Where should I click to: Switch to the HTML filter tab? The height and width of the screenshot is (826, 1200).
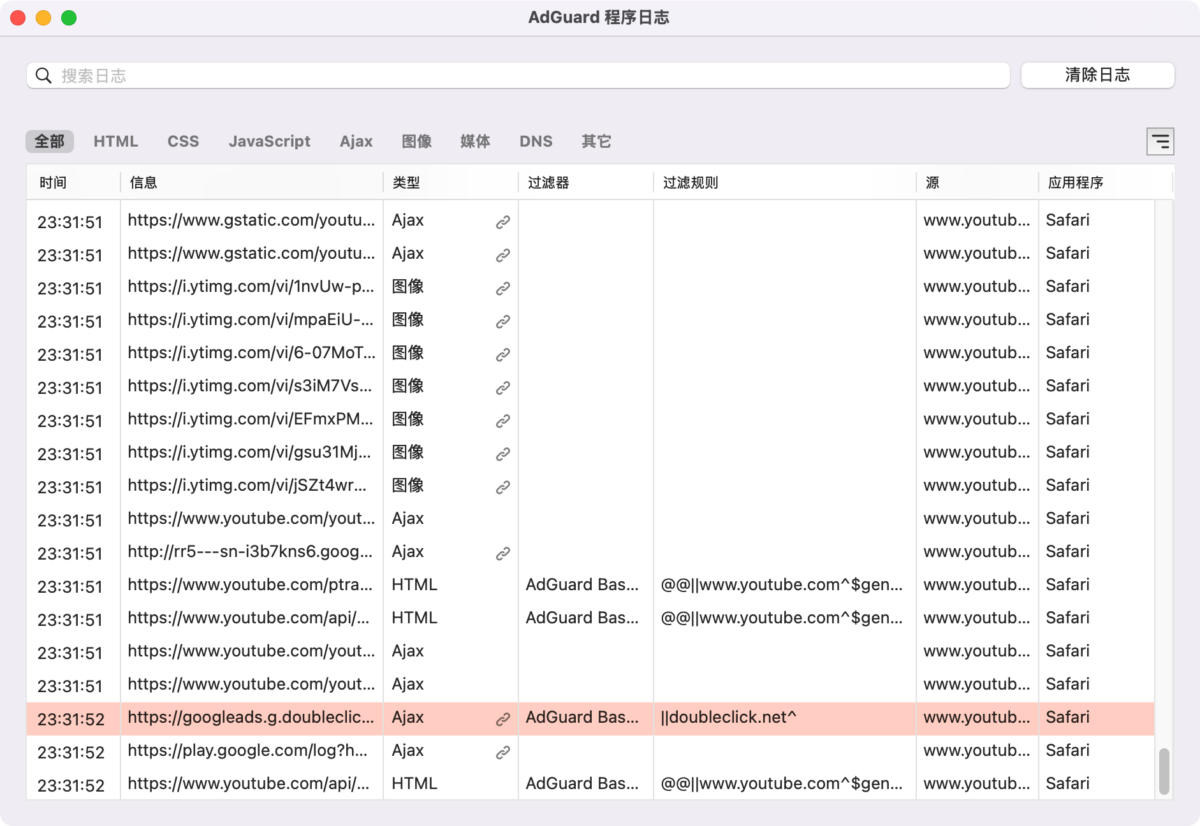click(x=116, y=141)
